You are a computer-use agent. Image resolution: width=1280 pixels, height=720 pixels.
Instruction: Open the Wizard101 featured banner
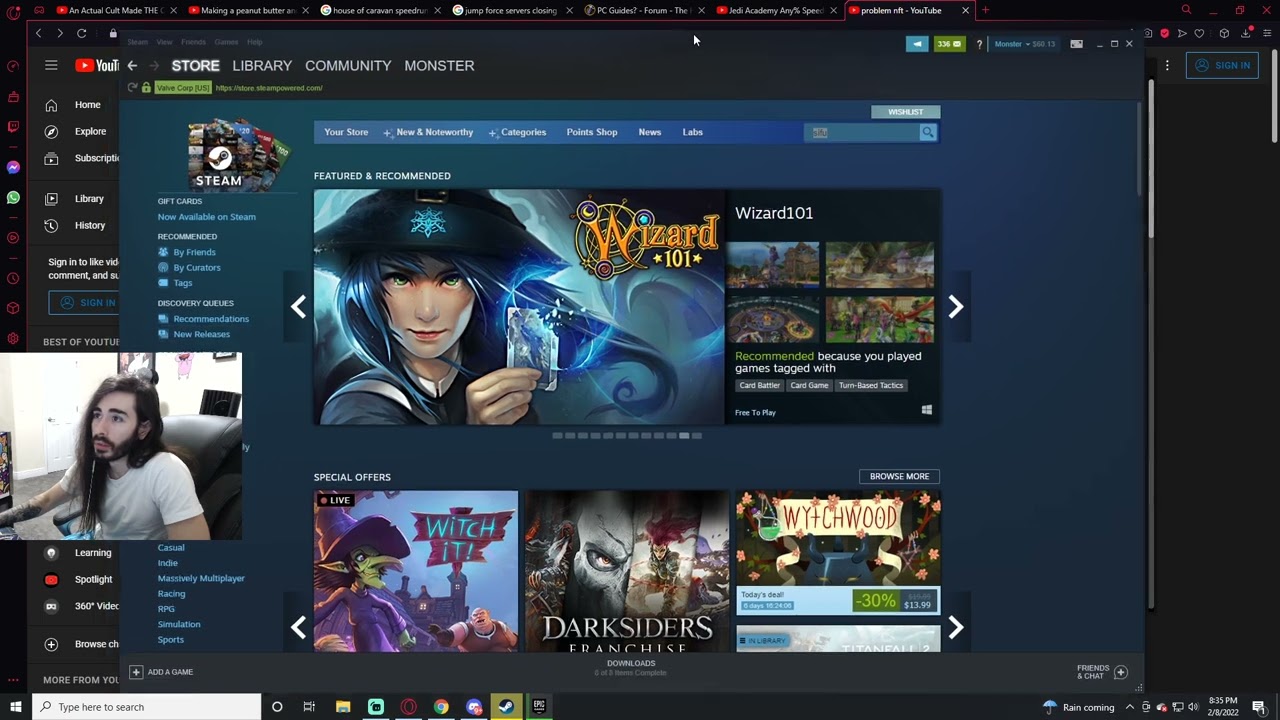519,307
